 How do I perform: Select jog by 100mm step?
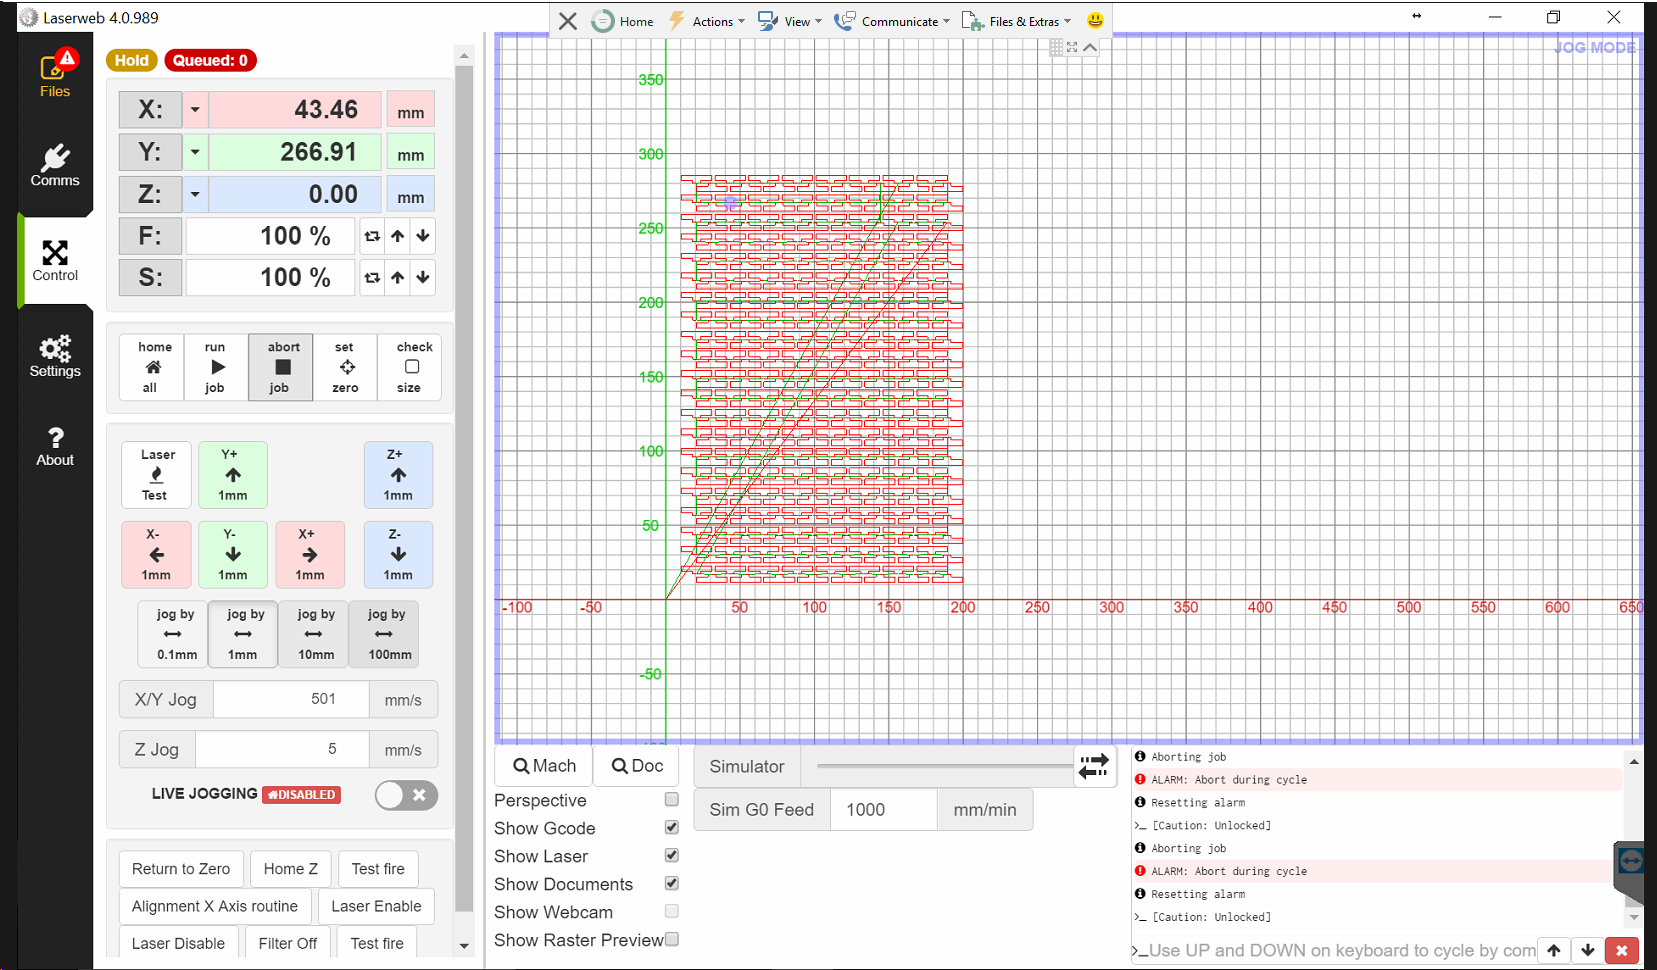pos(385,634)
